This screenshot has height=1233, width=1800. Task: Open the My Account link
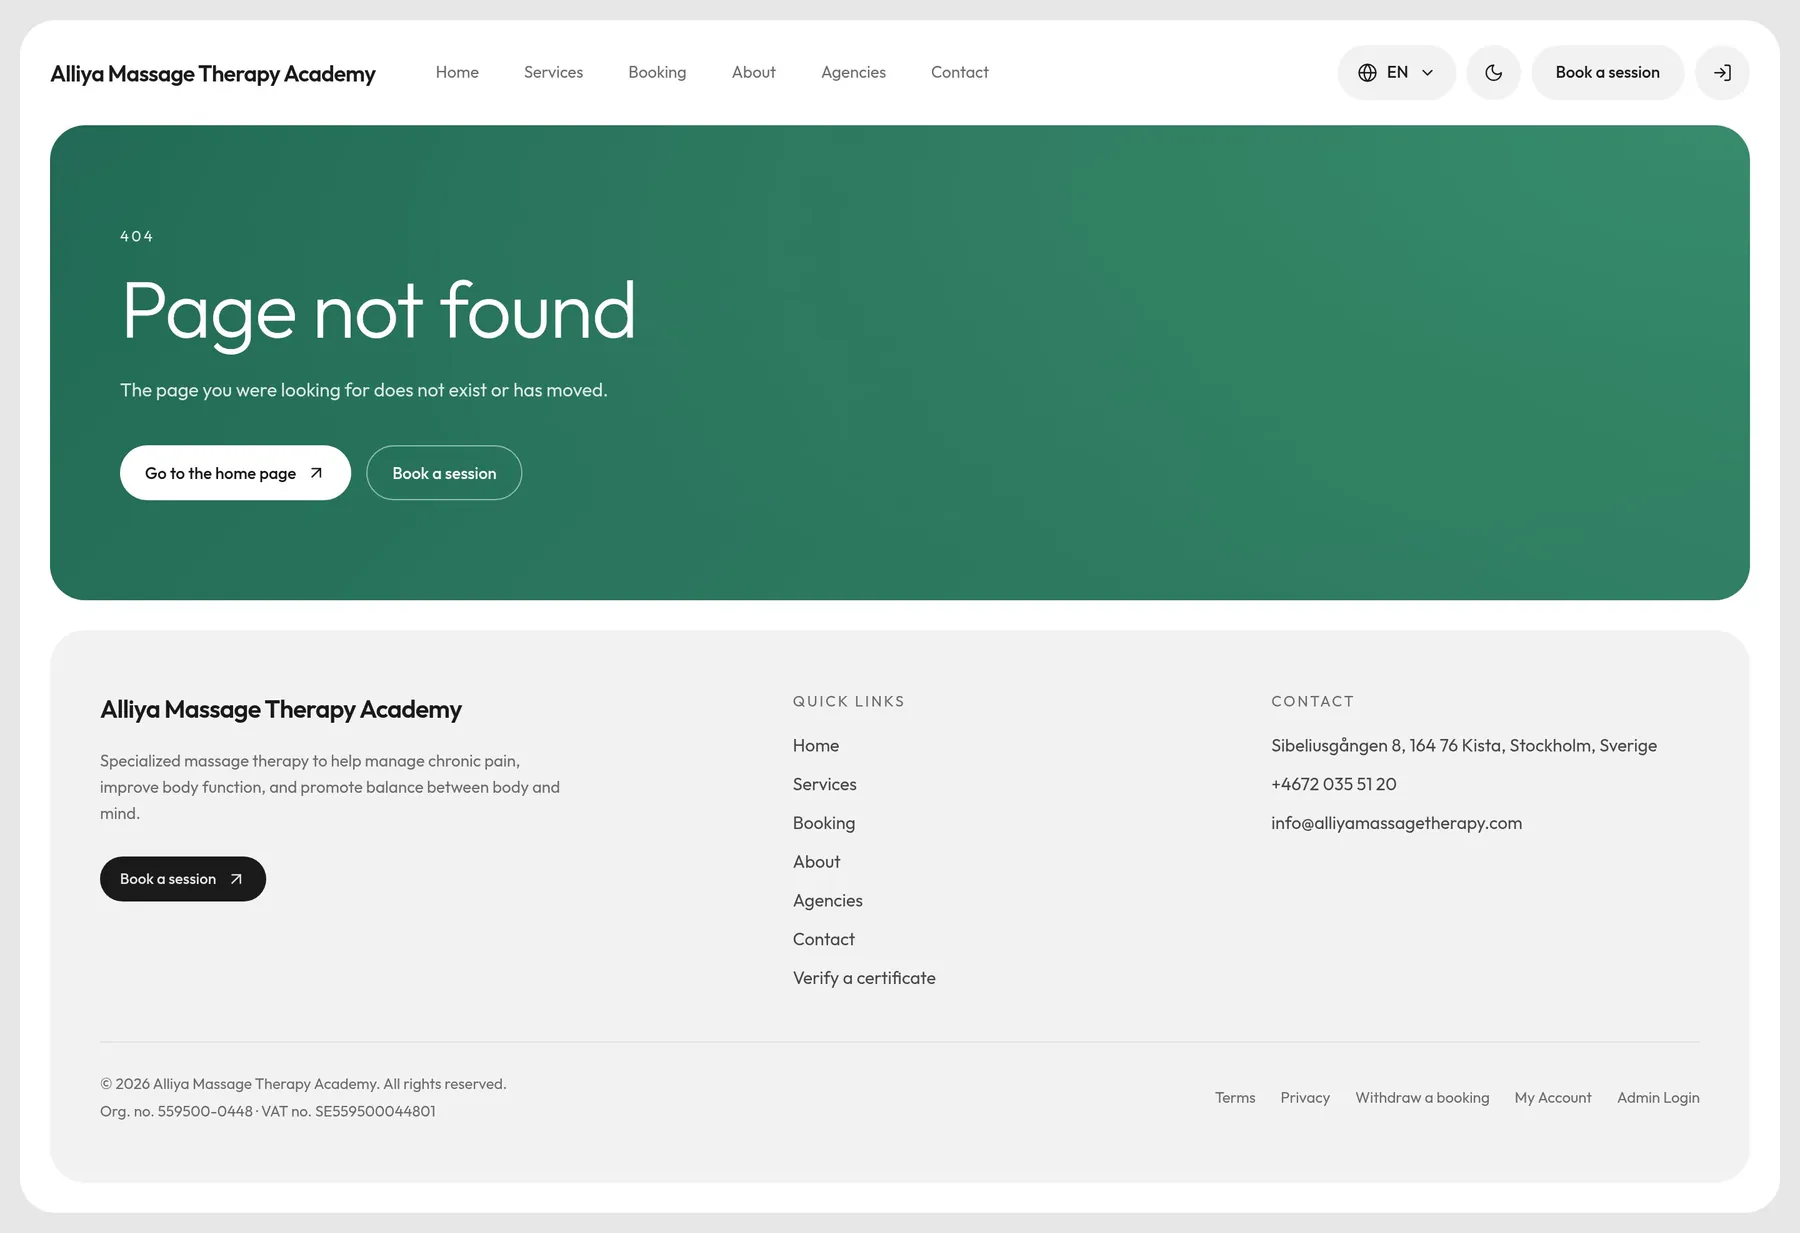pos(1553,1098)
